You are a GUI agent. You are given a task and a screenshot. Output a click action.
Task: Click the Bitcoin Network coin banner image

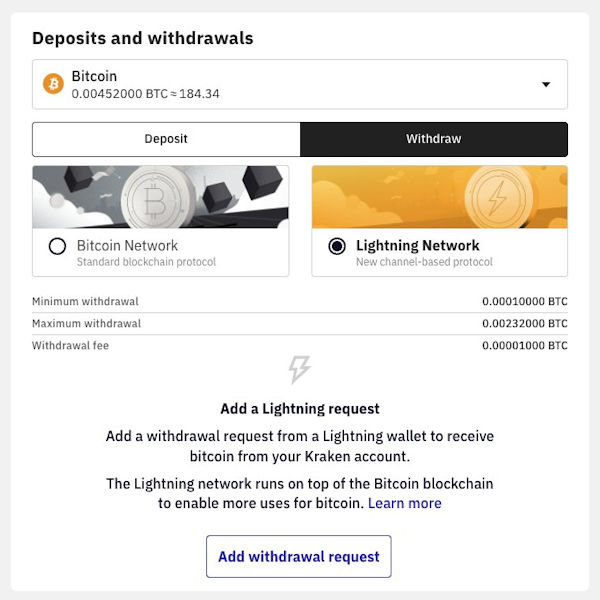[x=160, y=197]
